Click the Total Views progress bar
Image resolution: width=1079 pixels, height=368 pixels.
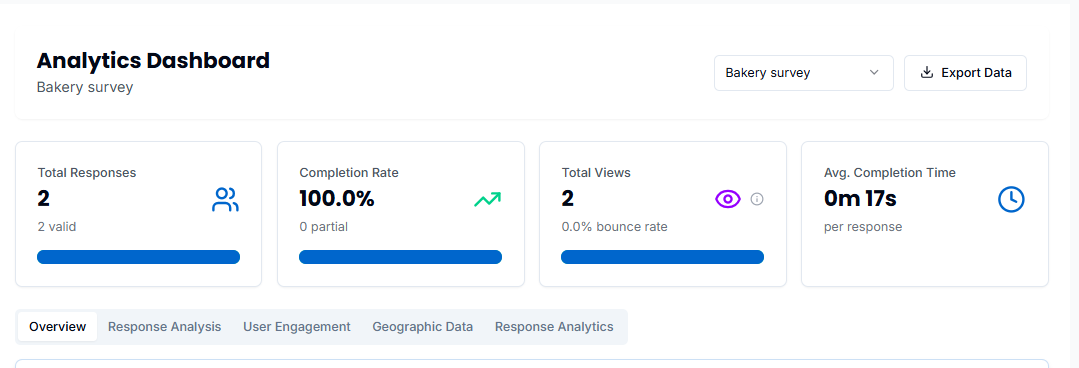pos(663,257)
